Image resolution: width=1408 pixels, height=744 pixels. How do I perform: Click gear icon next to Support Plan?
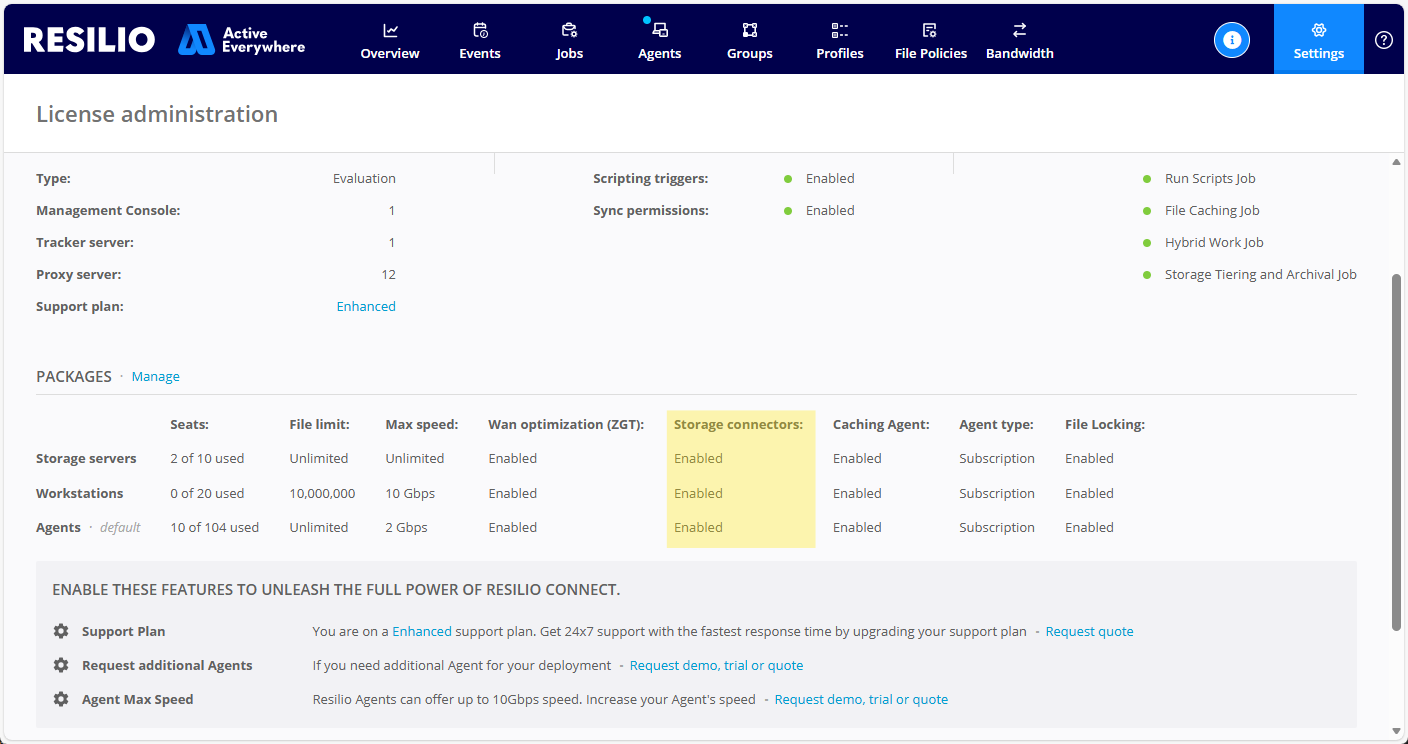pos(61,632)
